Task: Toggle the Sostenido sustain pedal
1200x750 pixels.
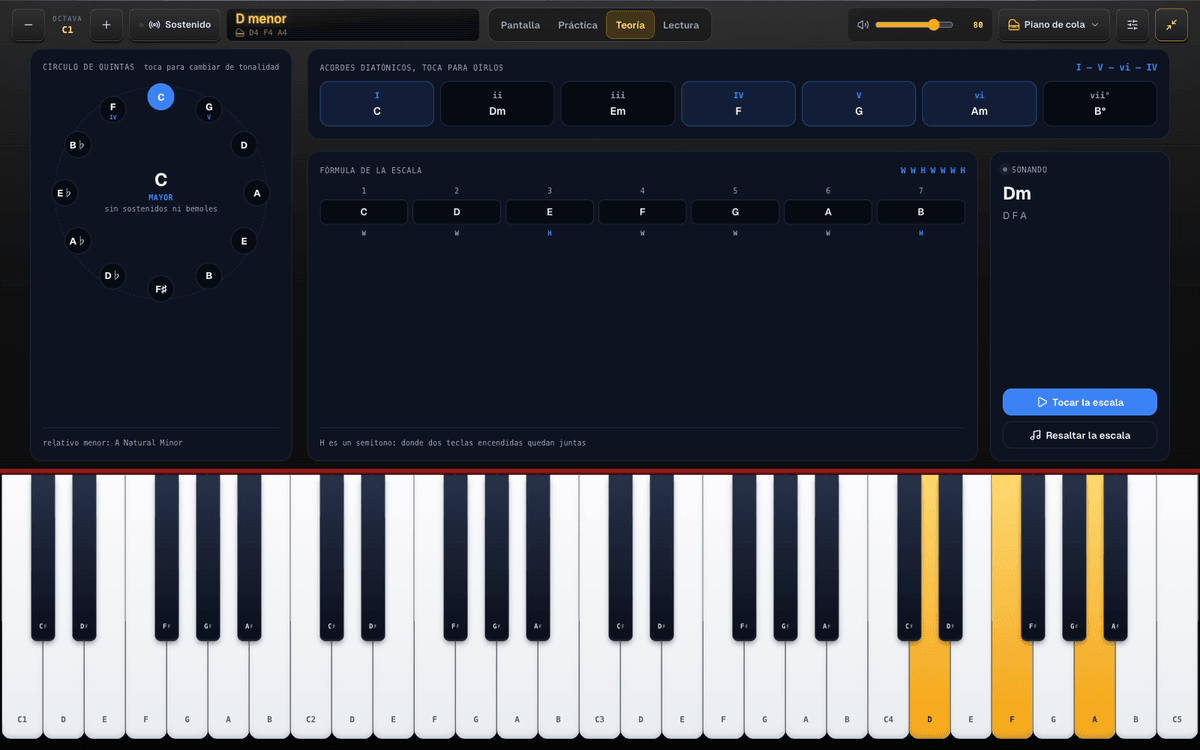Action: click(x=175, y=25)
